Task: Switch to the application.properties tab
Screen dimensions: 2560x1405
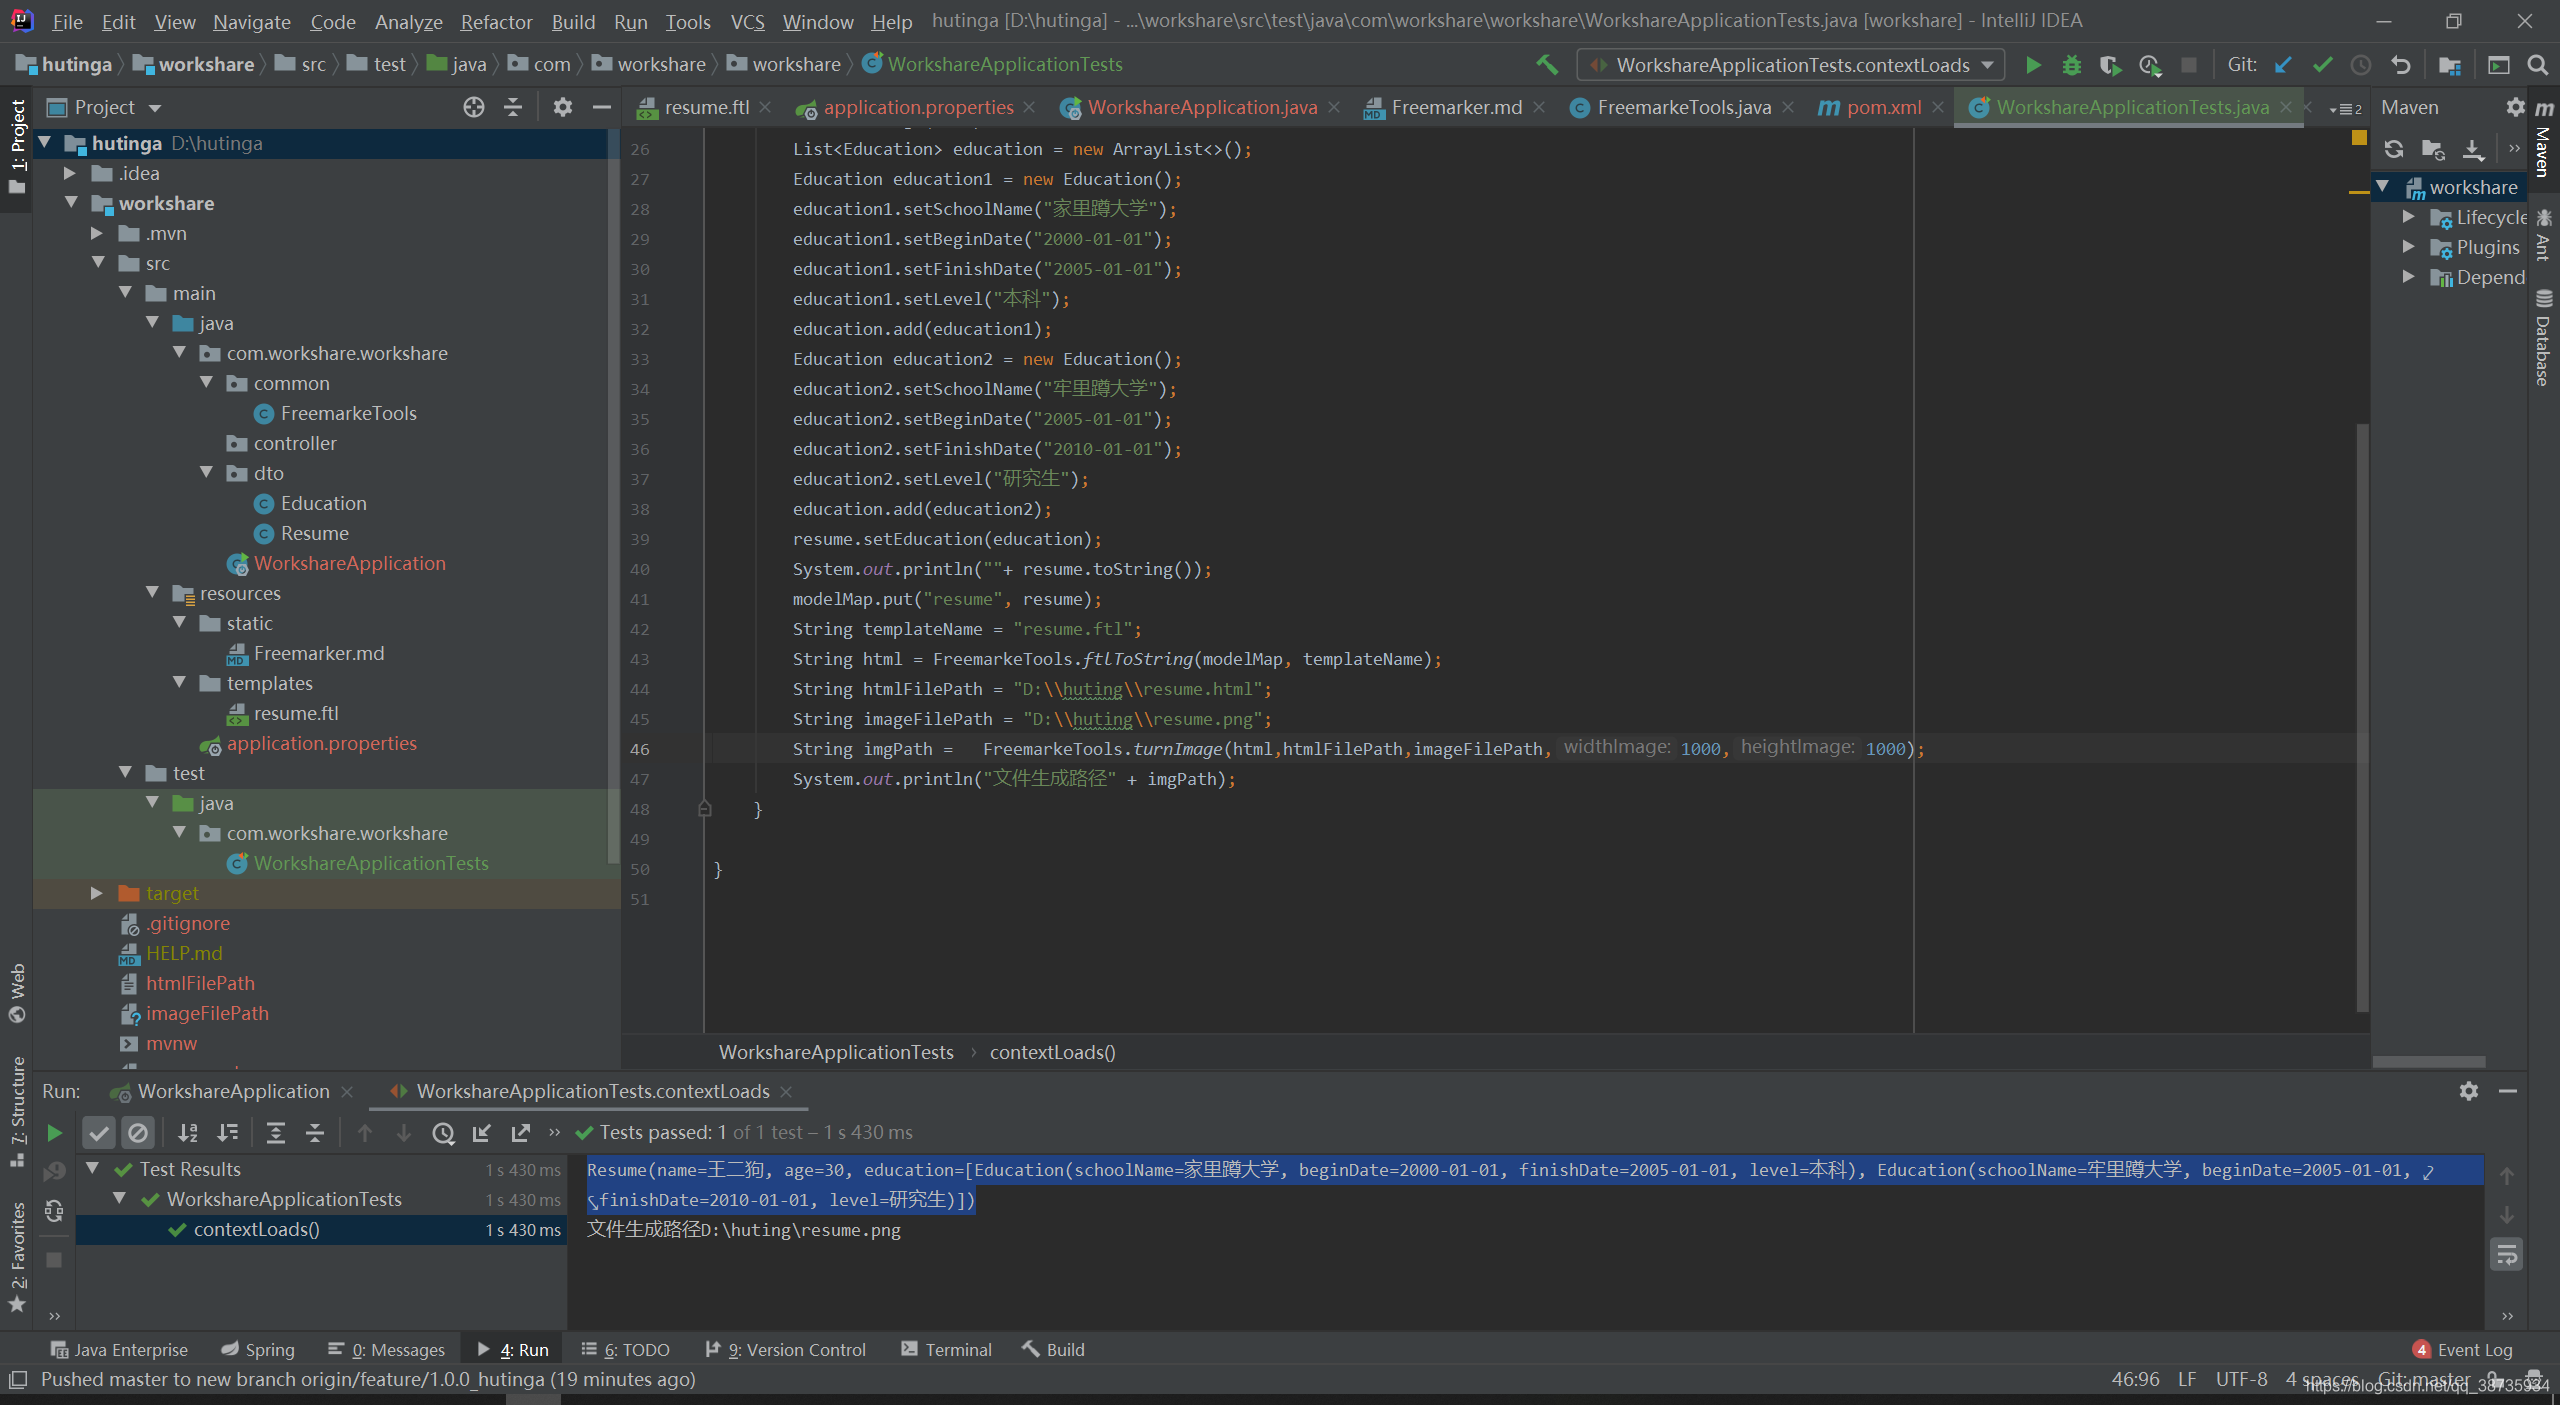Action: (918, 107)
